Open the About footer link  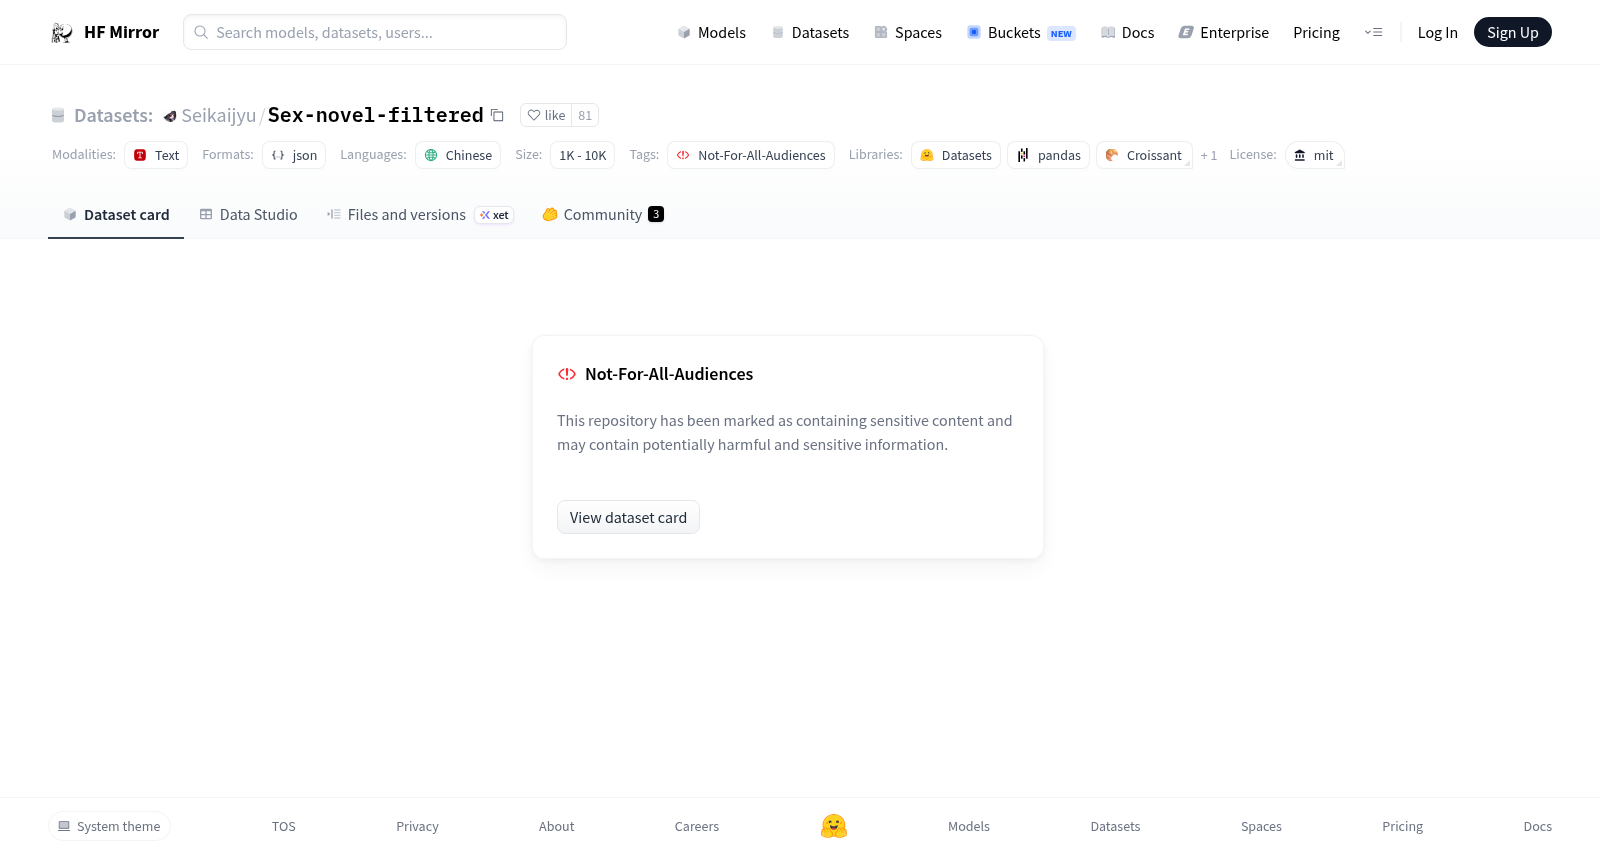(556, 826)
